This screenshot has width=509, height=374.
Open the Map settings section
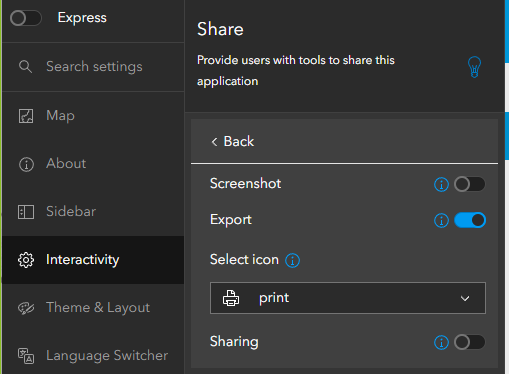coord(93,116)
